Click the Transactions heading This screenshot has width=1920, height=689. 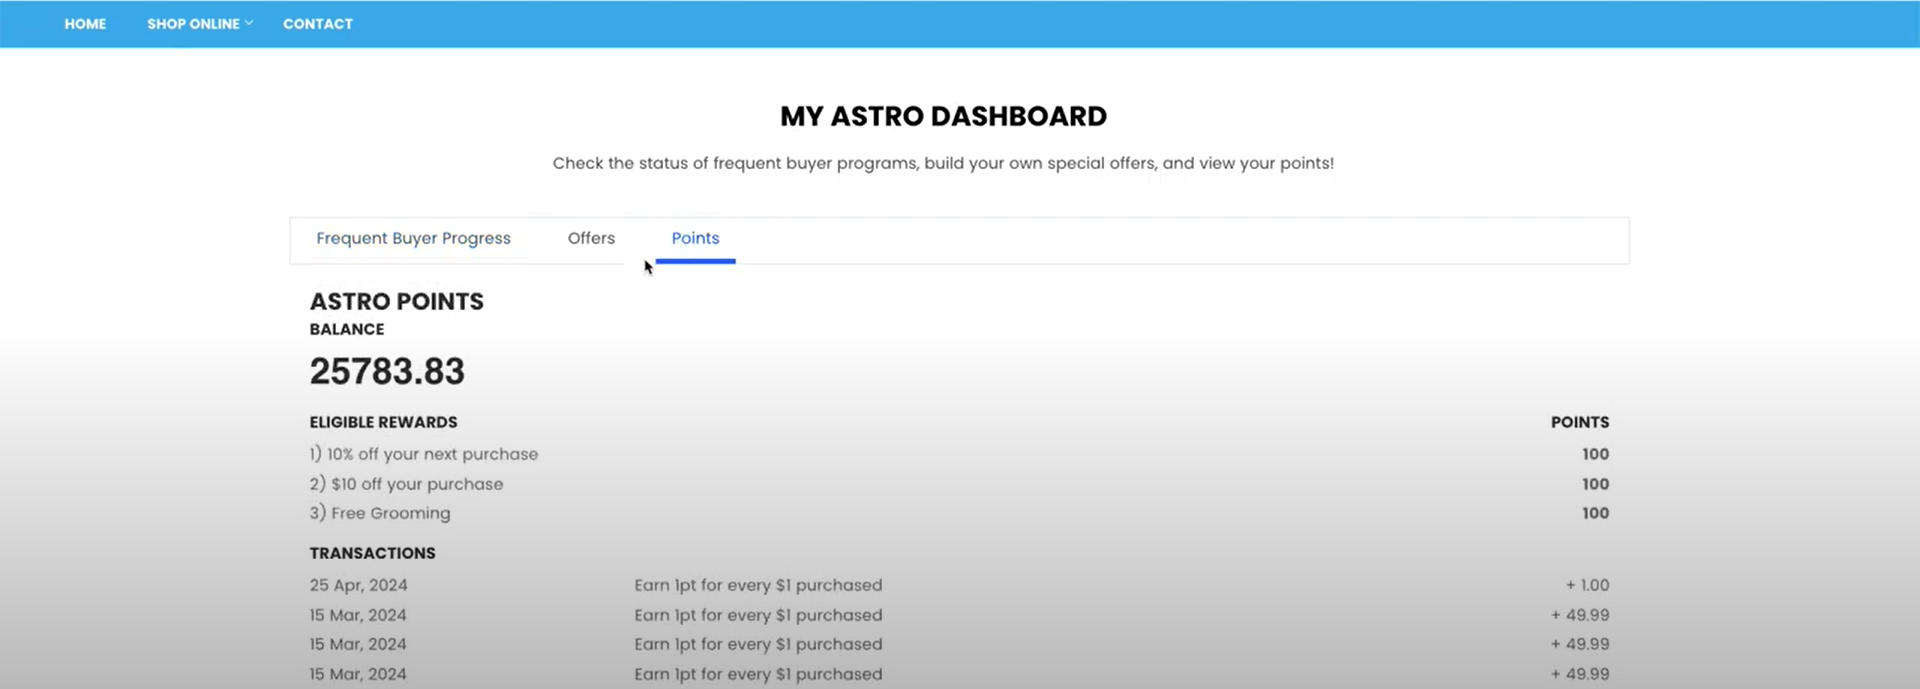click(x=372, y=553)
